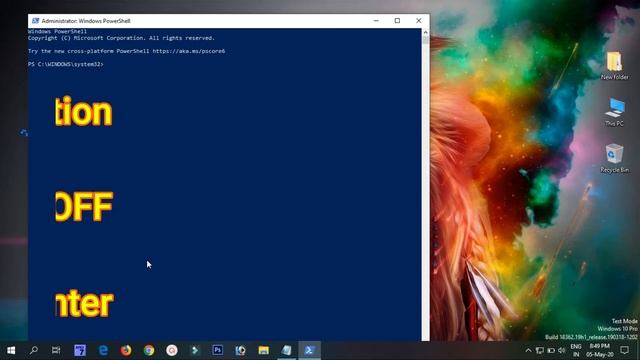Open the Windows Start menu

click(11, 350)
